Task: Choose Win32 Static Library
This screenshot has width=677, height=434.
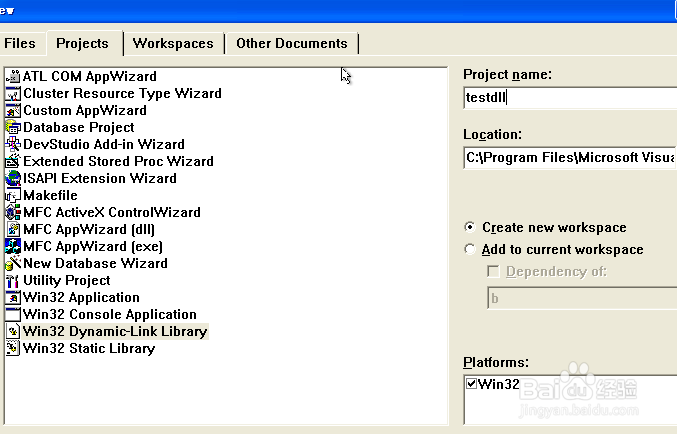Action: (x=89, y=348)
